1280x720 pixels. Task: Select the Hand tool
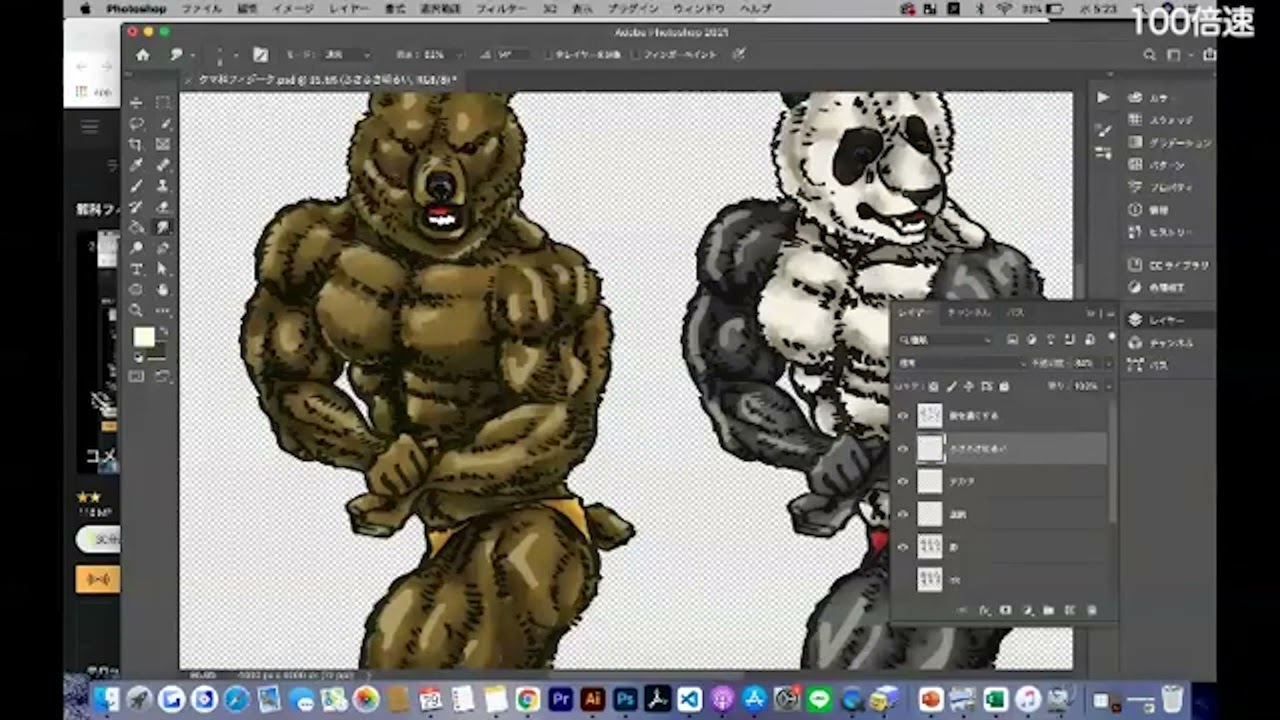163,290
